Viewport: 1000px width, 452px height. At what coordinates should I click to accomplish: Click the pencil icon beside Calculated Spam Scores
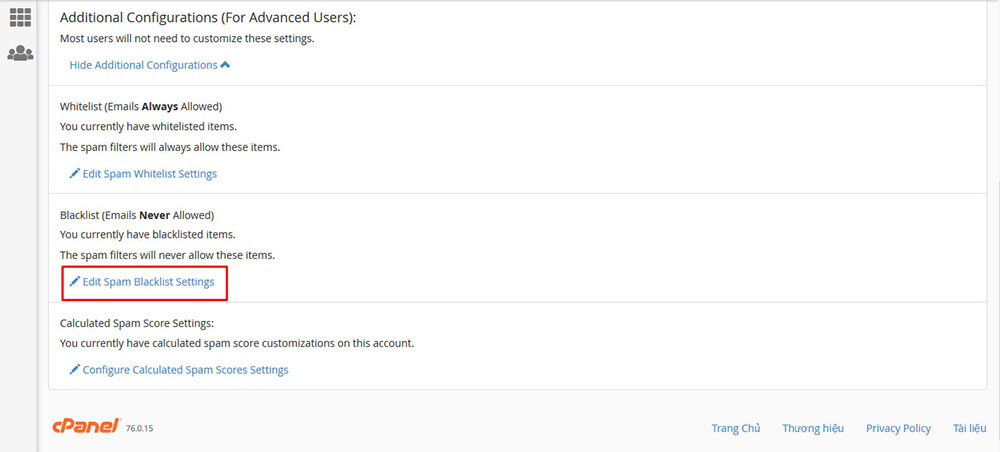75,369
